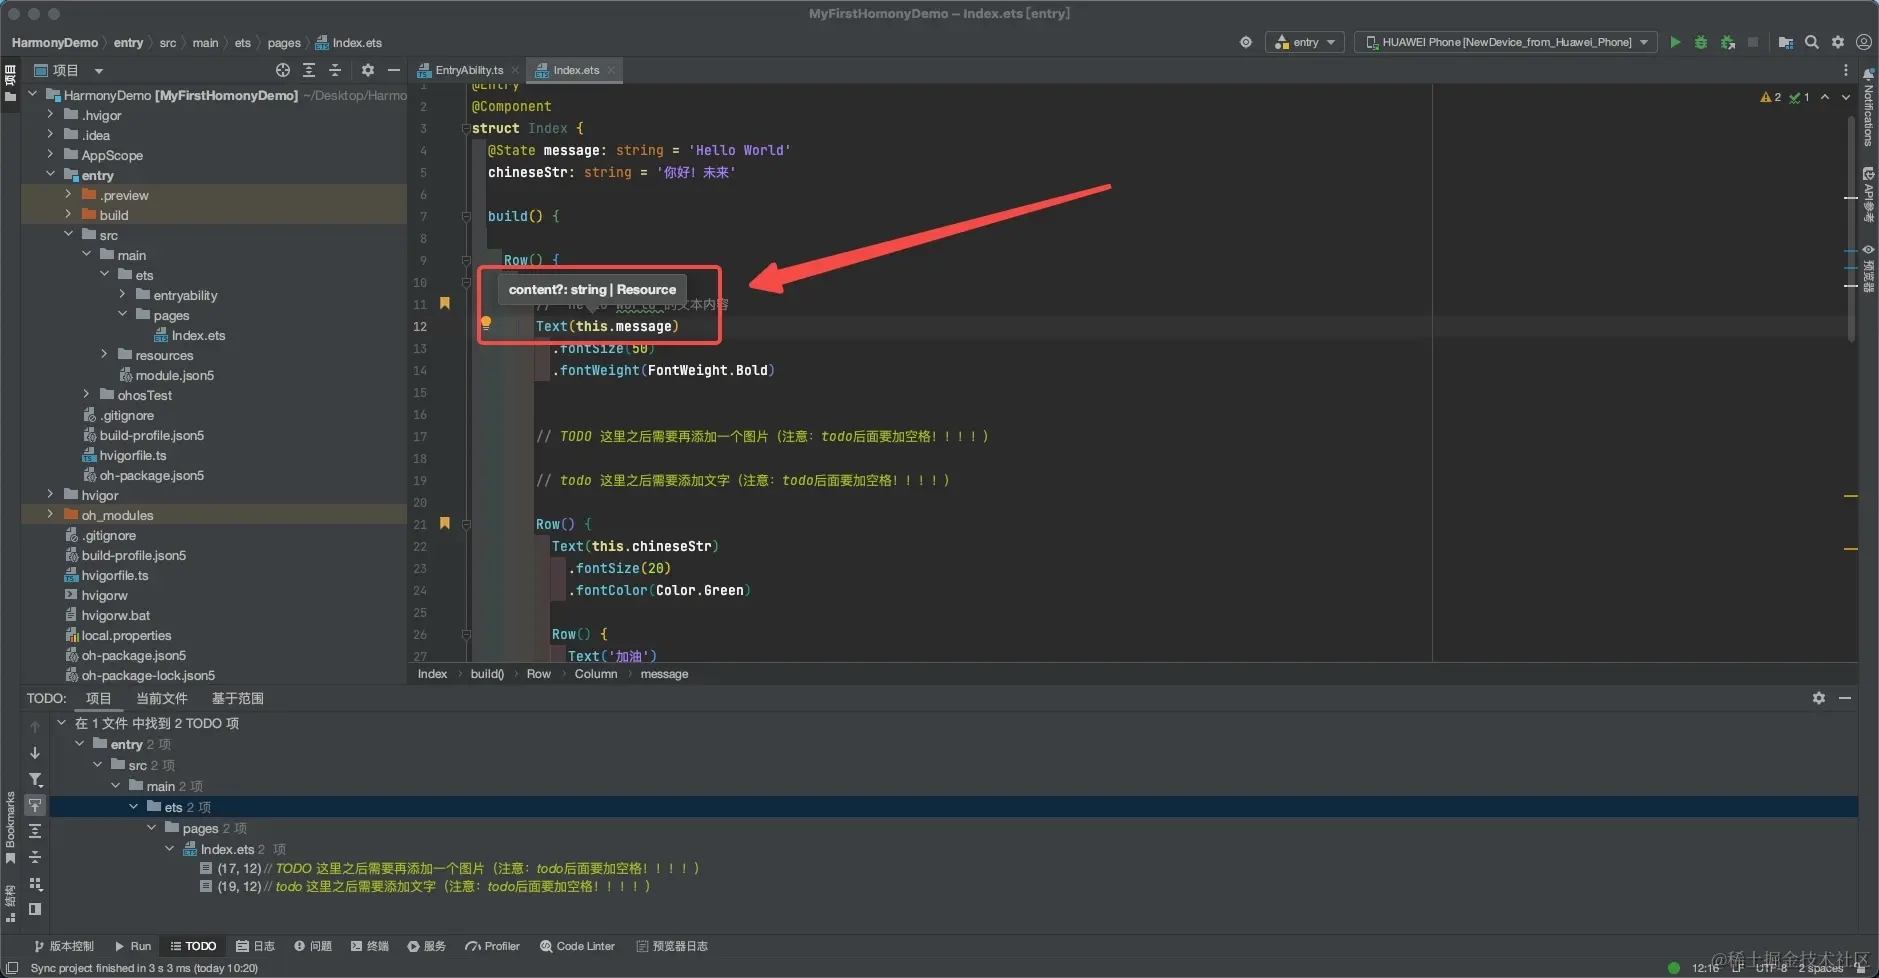Run the app with green play button
The width and height of the screenshot is (1879, 978).
(1675, 42)
